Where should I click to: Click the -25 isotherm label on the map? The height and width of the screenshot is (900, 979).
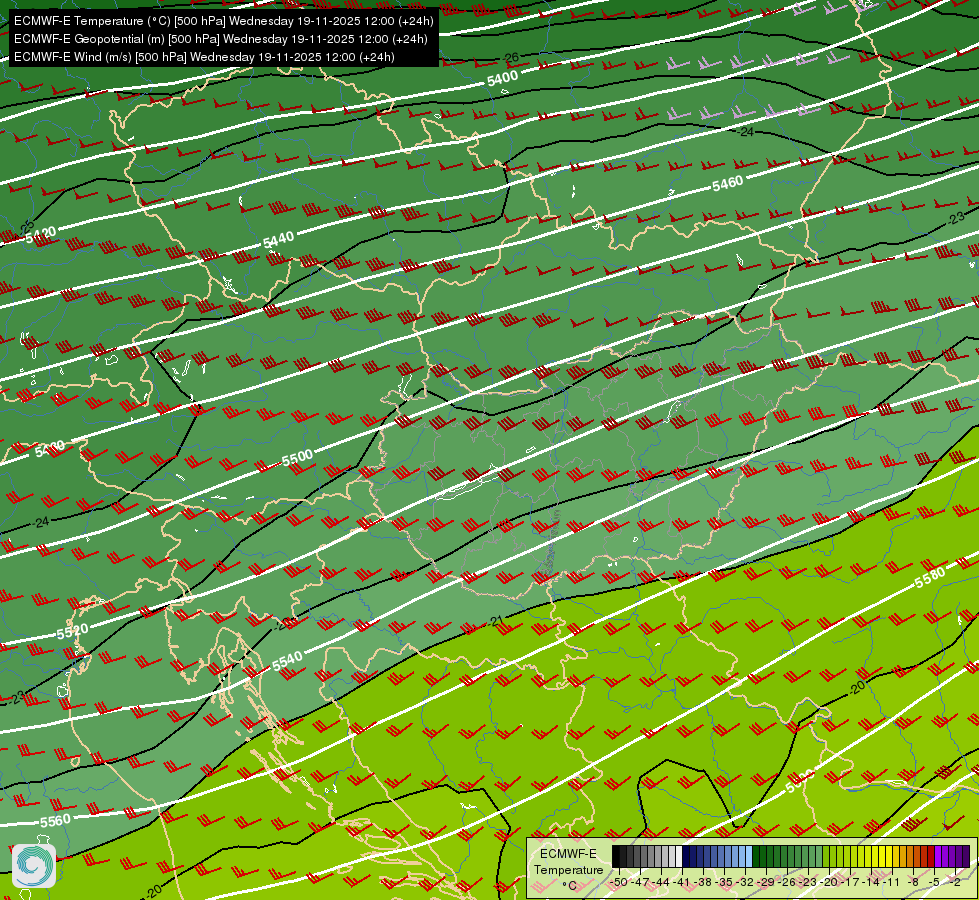point(27,228)
